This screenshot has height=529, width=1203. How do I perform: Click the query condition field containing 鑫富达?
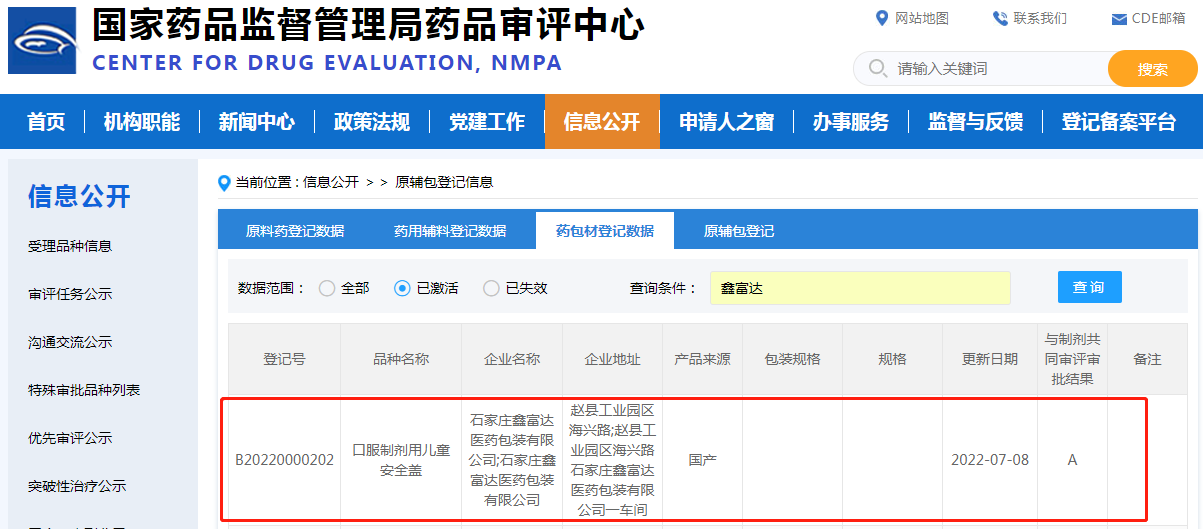[860, 288]
